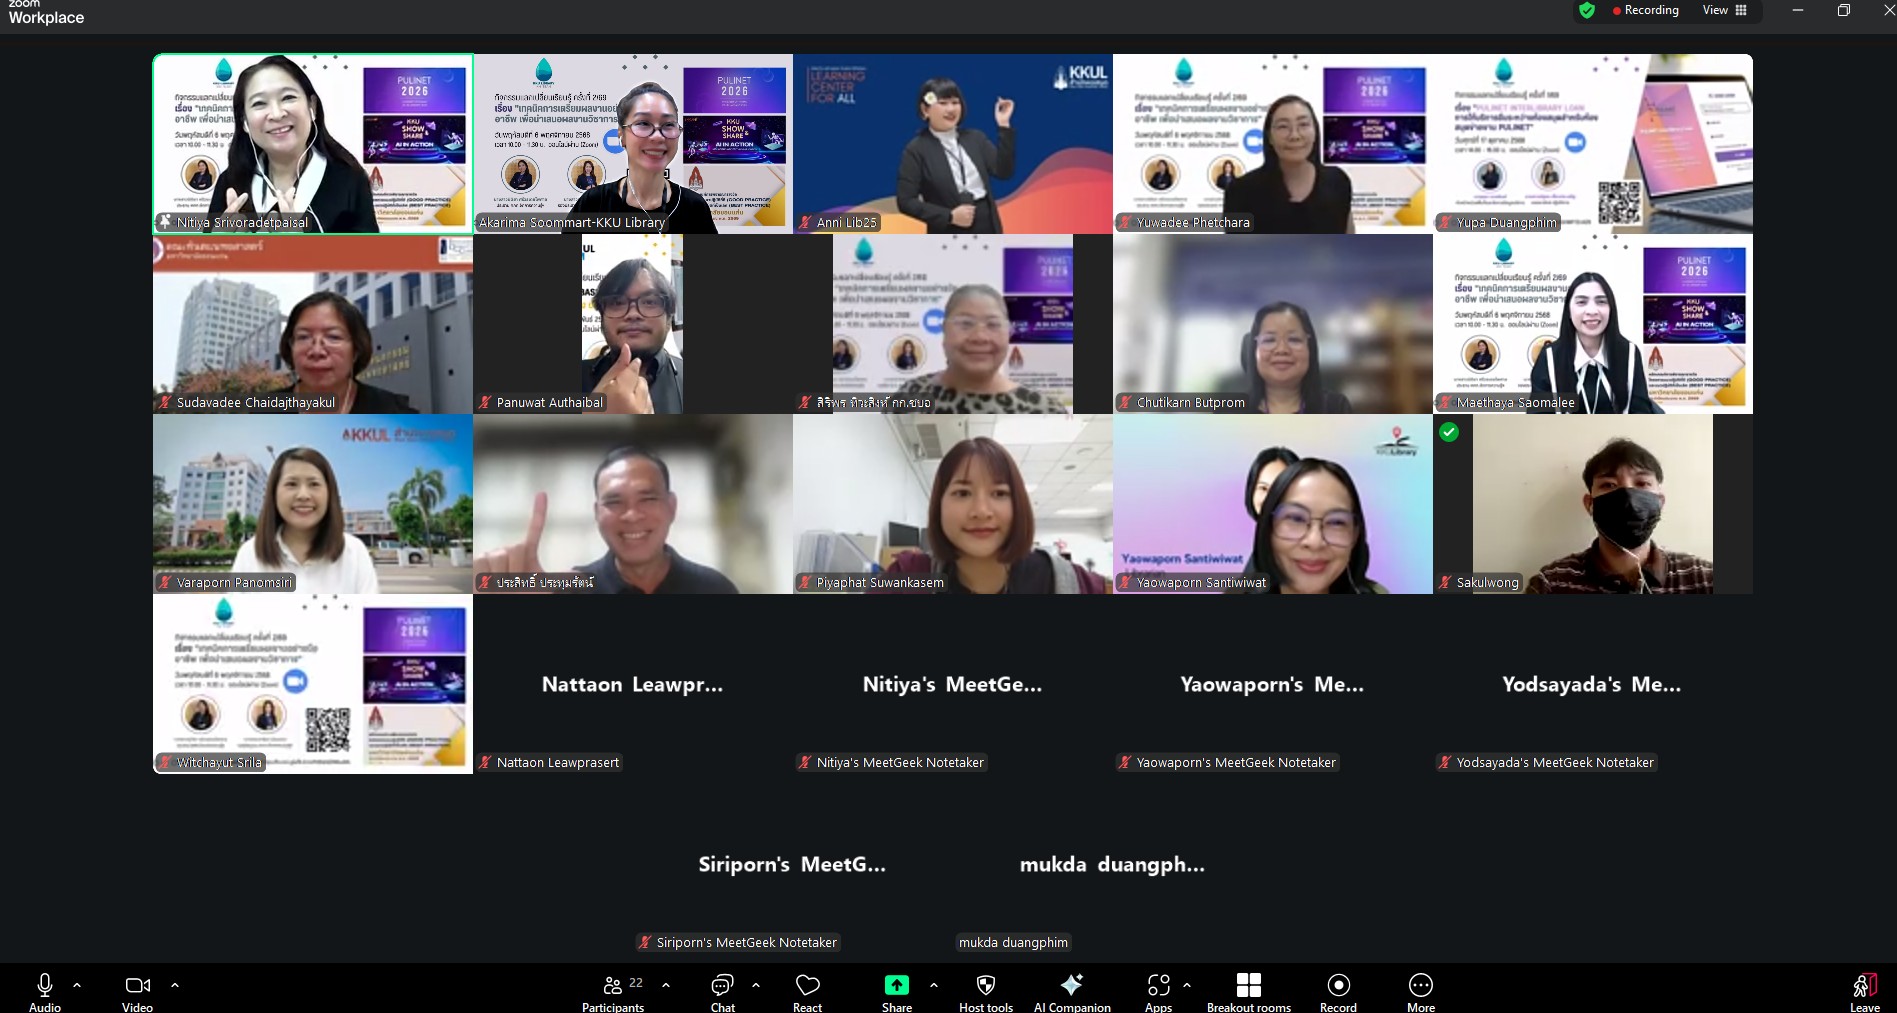Viewport: 1897px width, 1013px height.
Task: Open the Participants panel
Action: tap(613, 990)
